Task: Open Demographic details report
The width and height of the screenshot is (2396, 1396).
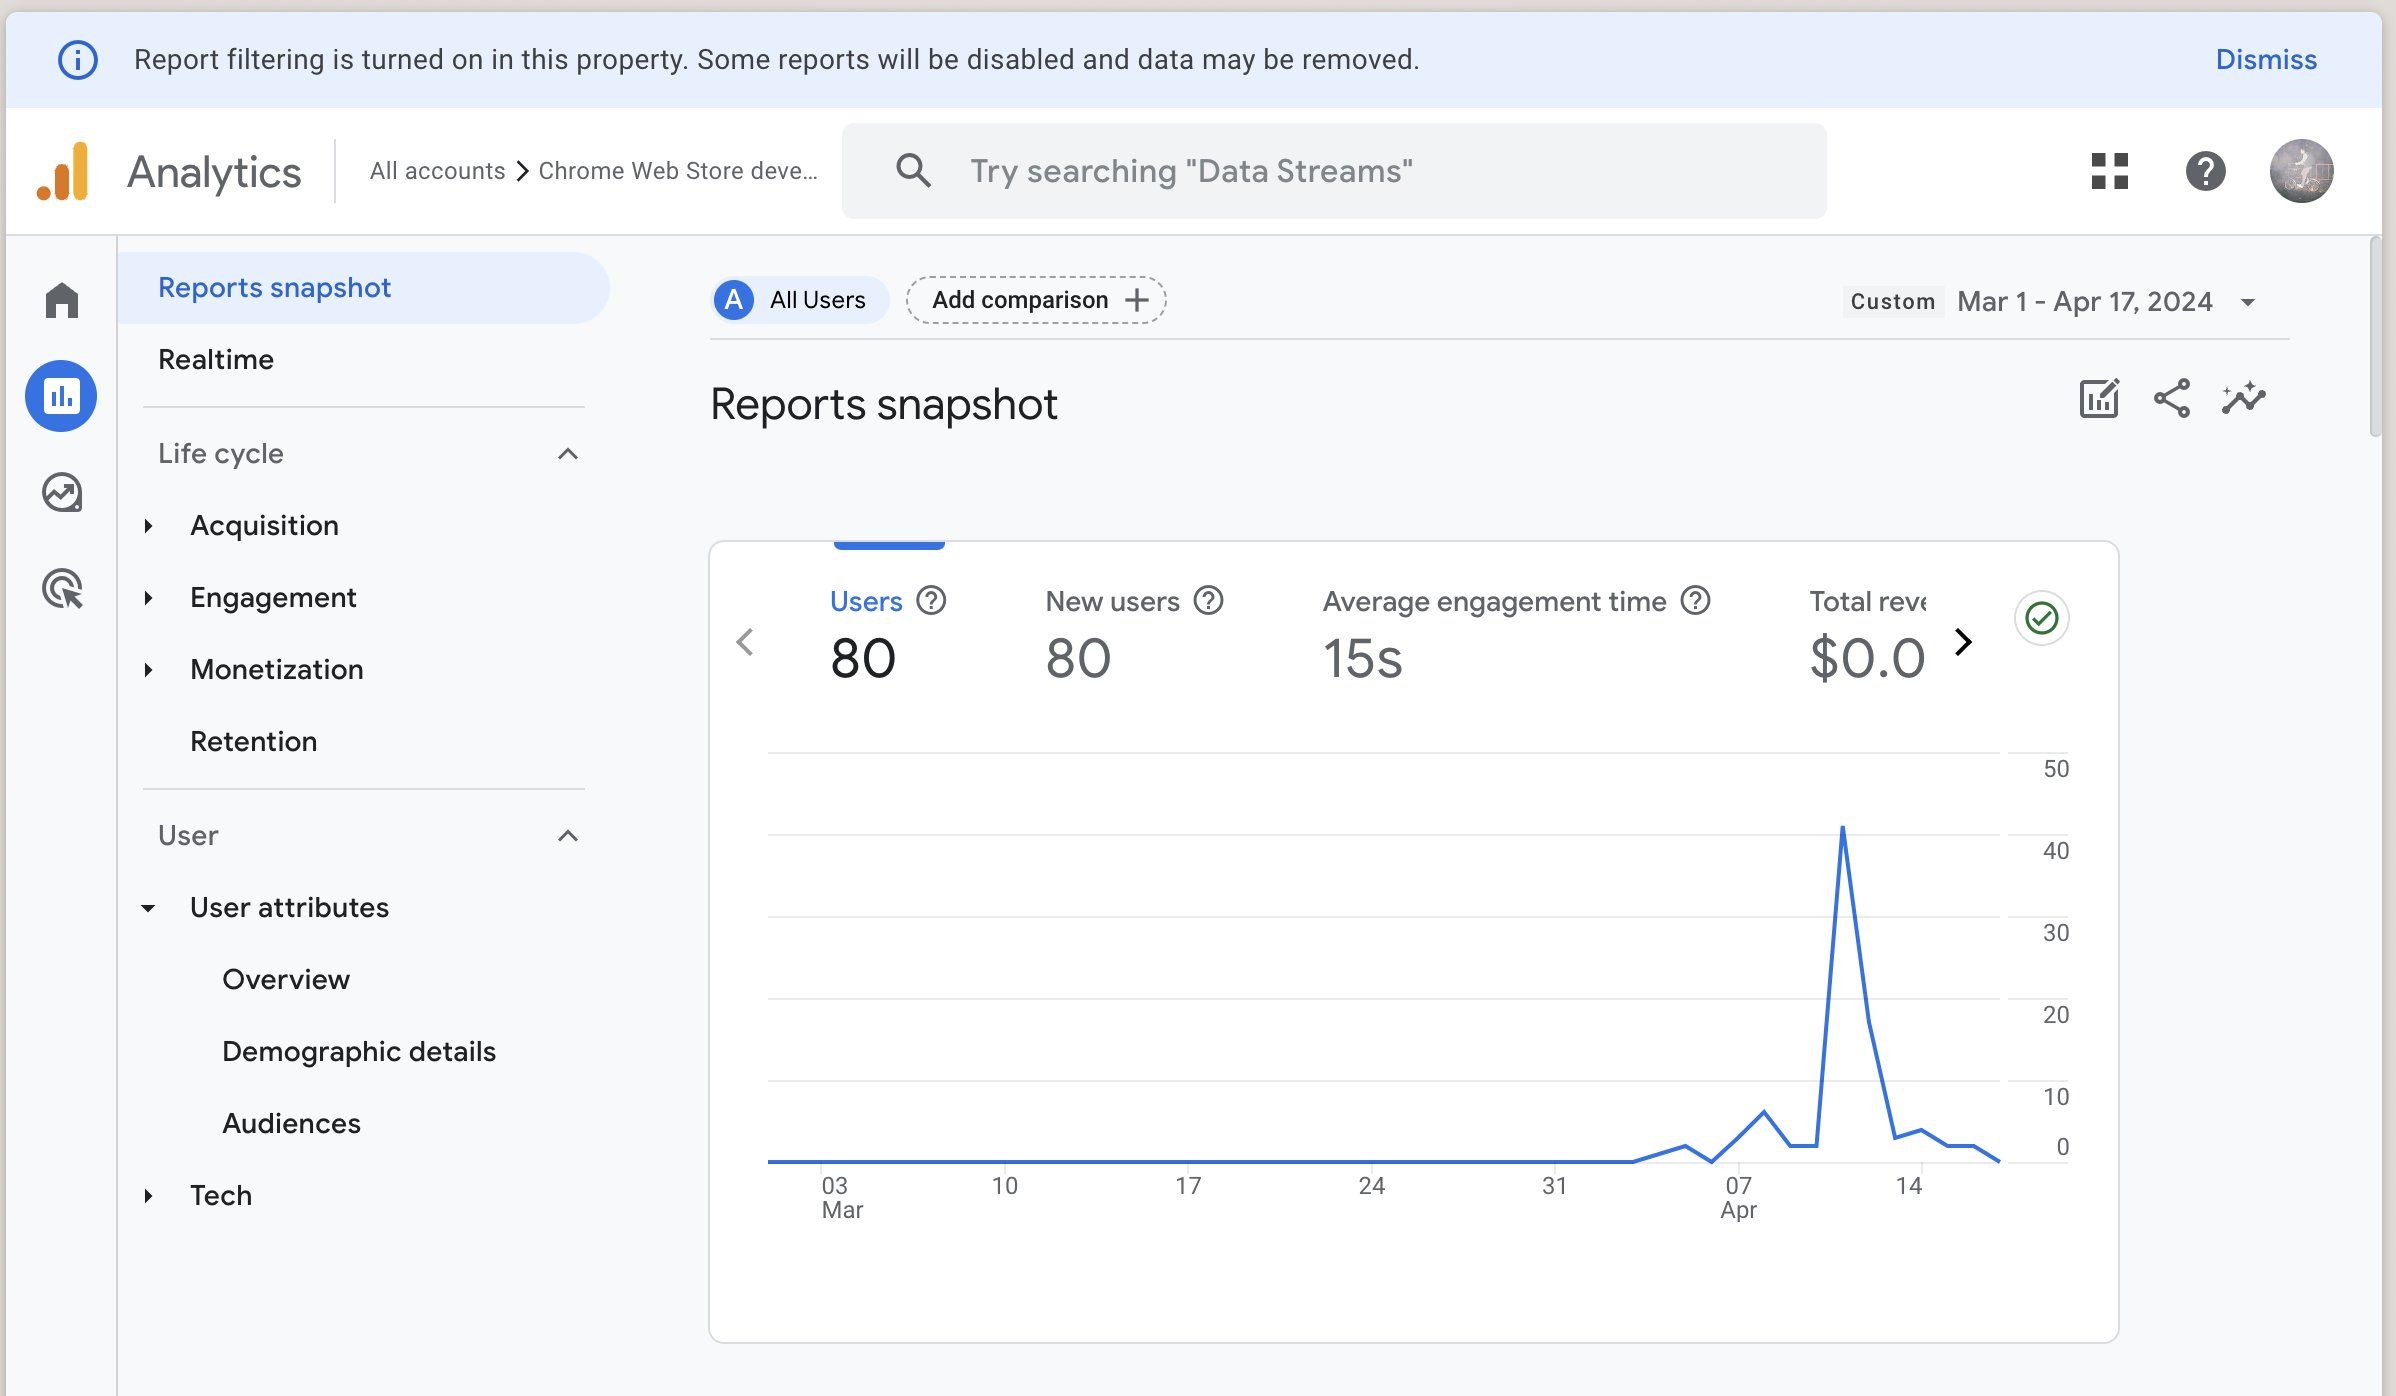Action: pos(359,1052)
